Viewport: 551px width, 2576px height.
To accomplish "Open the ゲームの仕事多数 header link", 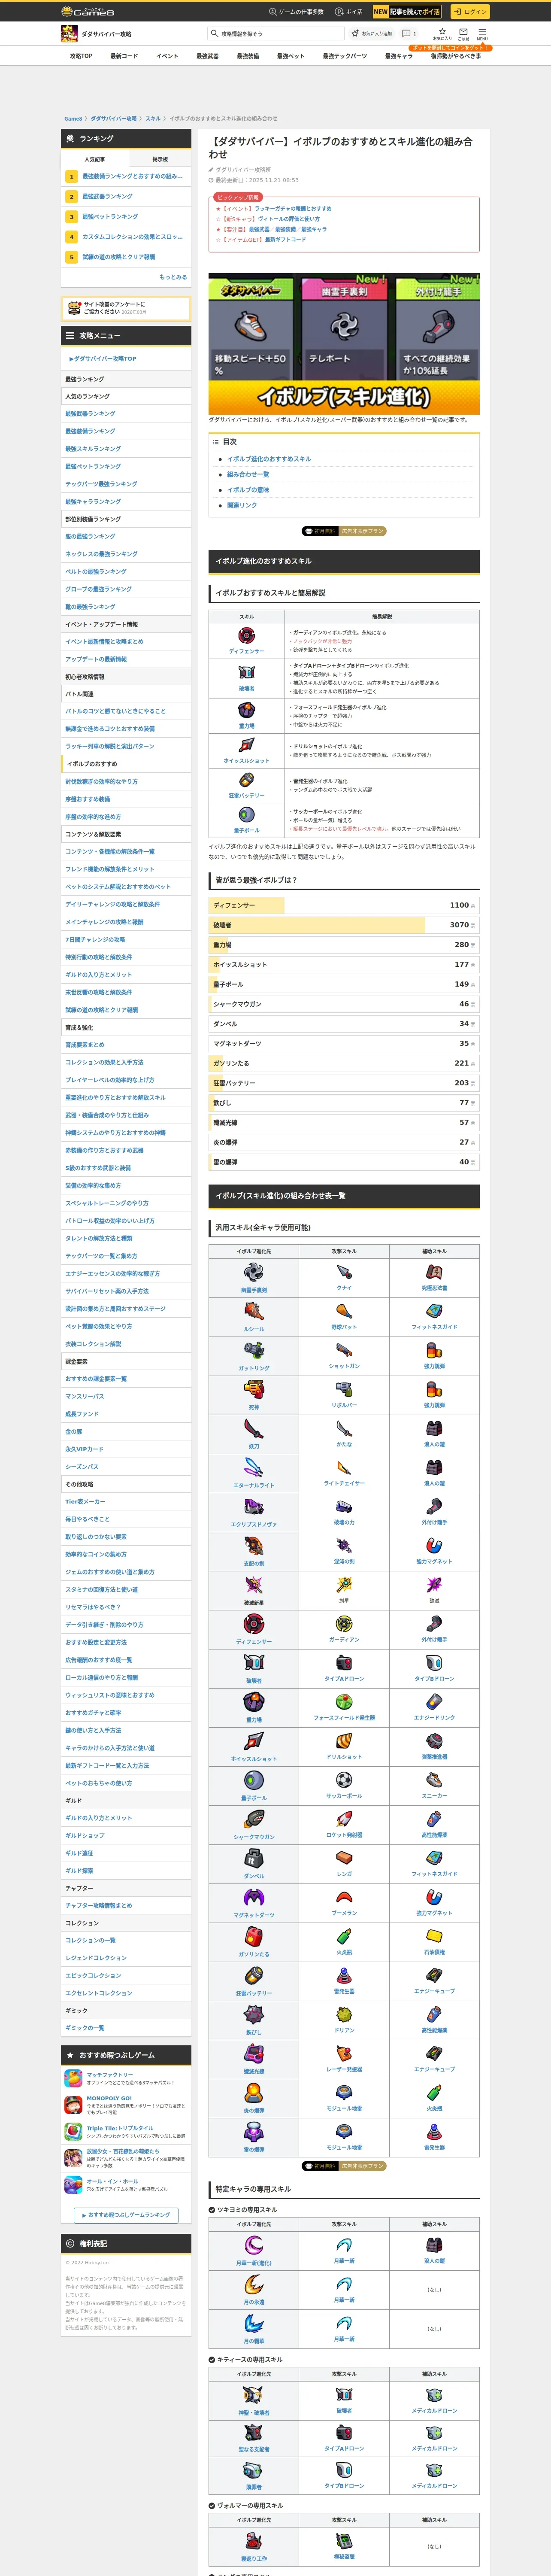I will click(296, 12).
